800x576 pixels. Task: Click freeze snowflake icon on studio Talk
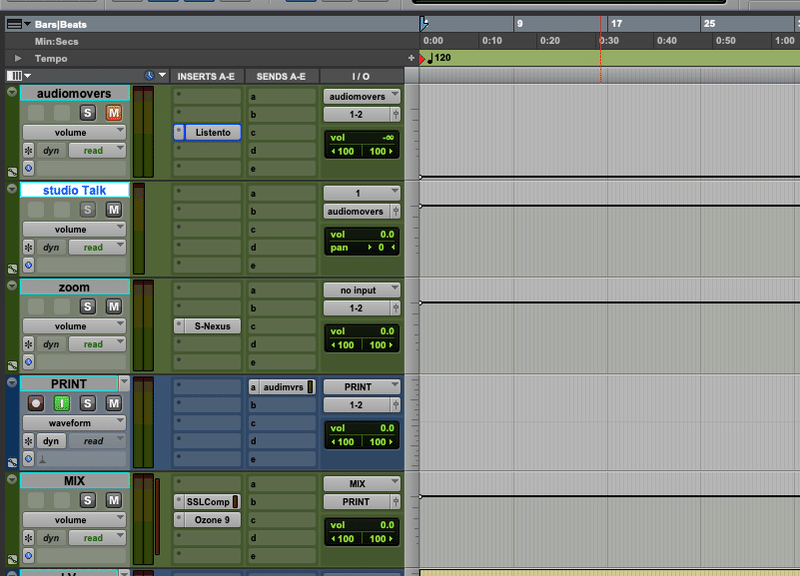coord(29,247)
